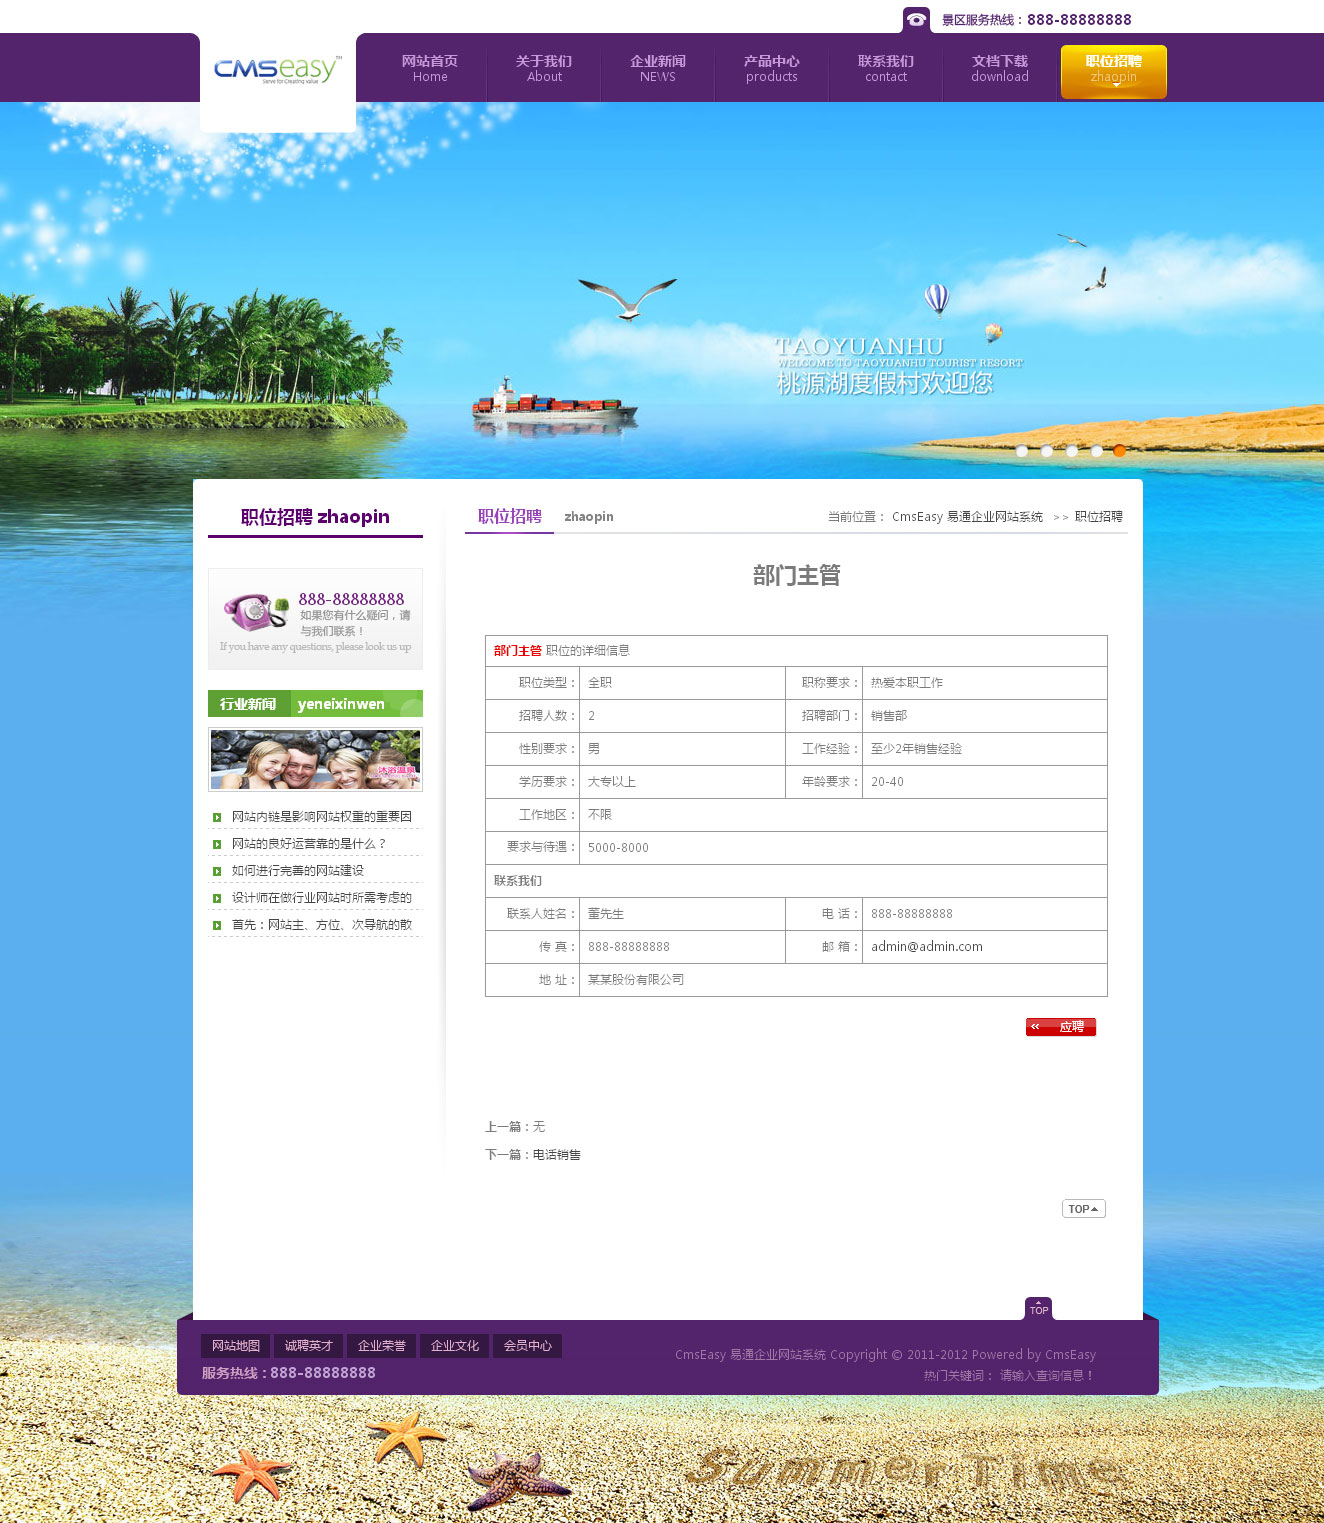Screen dimensions: 1324x1523
Task: Open the 产品中心 products menu
Action: pyautogui.click(x=771, y=69)
